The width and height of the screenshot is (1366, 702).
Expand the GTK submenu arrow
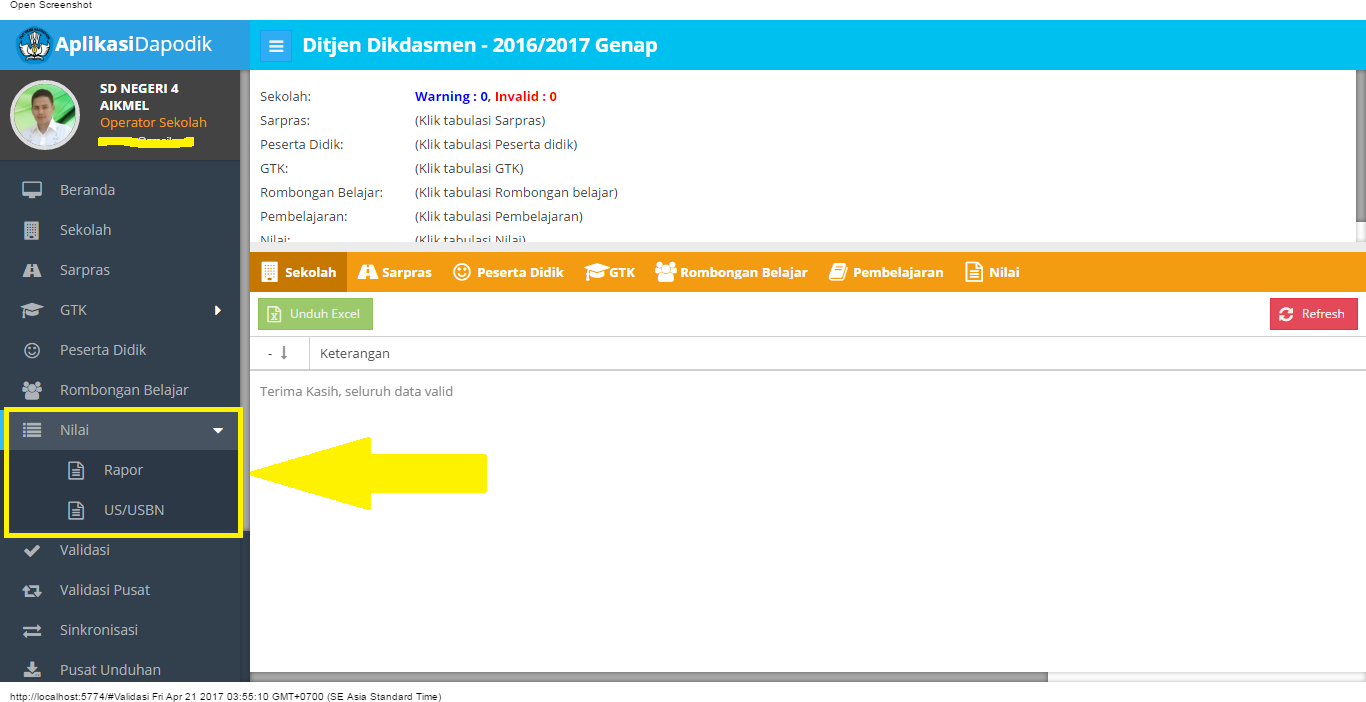click(x=217, y=310)
